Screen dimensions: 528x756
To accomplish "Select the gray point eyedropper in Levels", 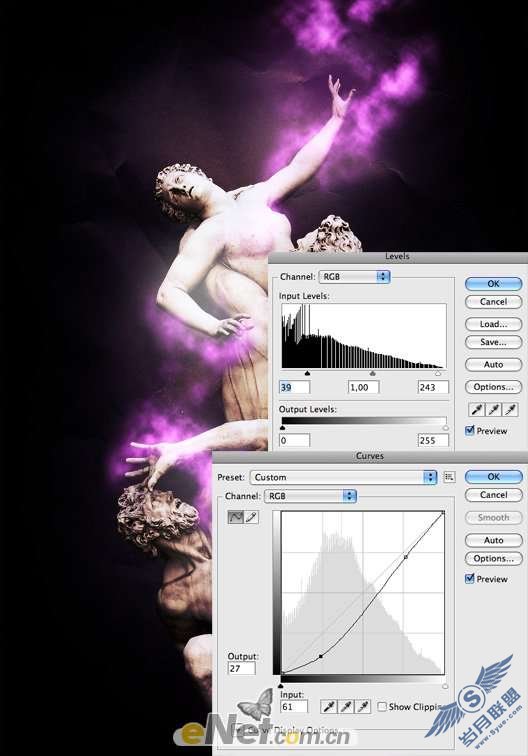I will coord(494,410).
